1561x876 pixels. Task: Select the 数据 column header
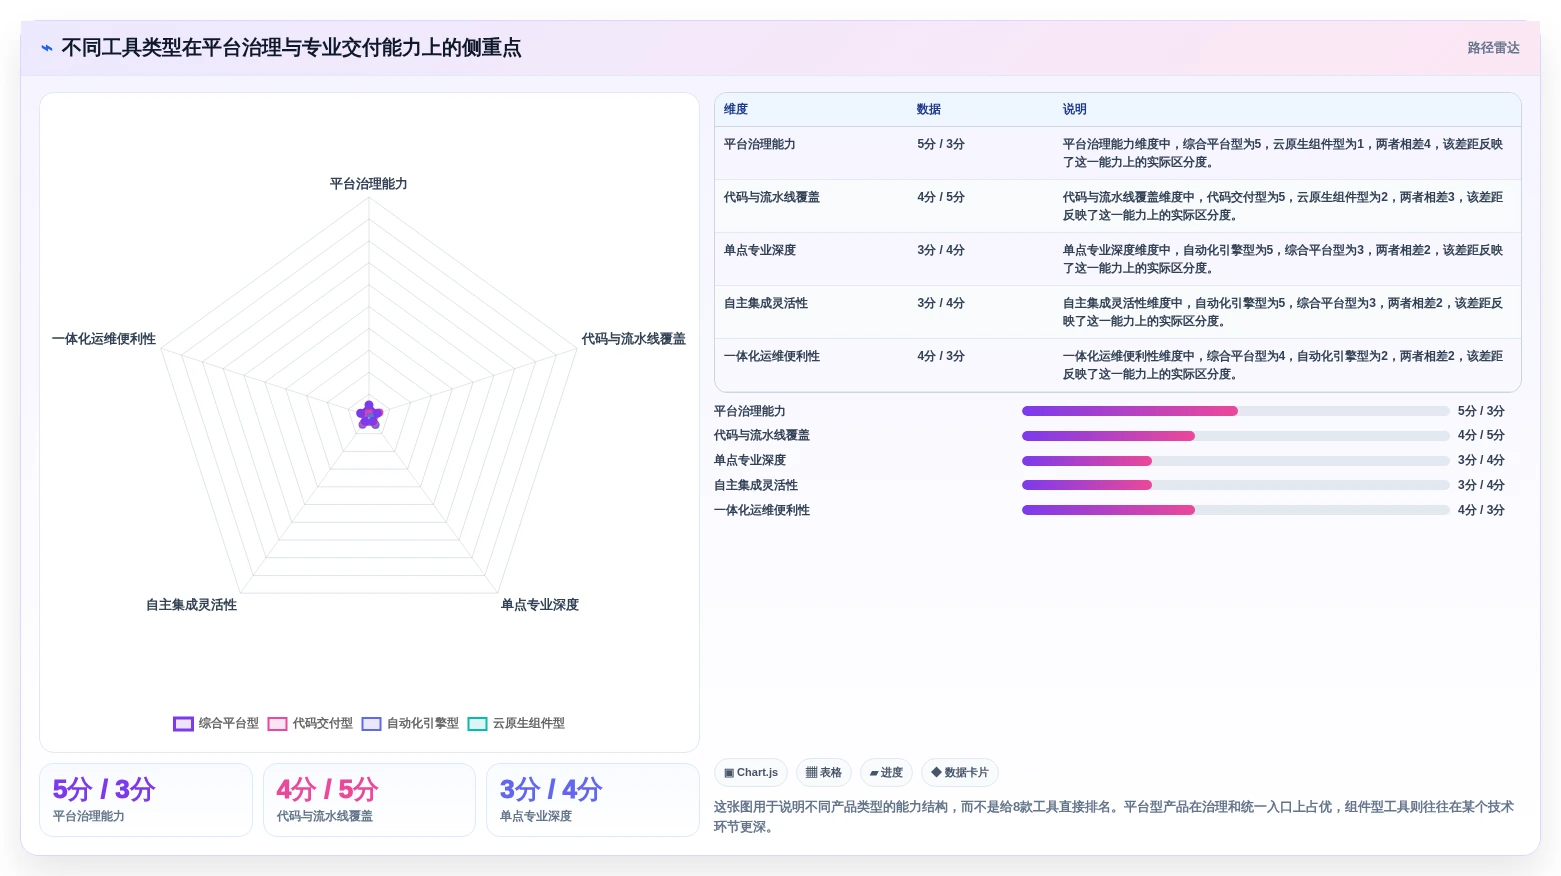[x=929, y=110]
